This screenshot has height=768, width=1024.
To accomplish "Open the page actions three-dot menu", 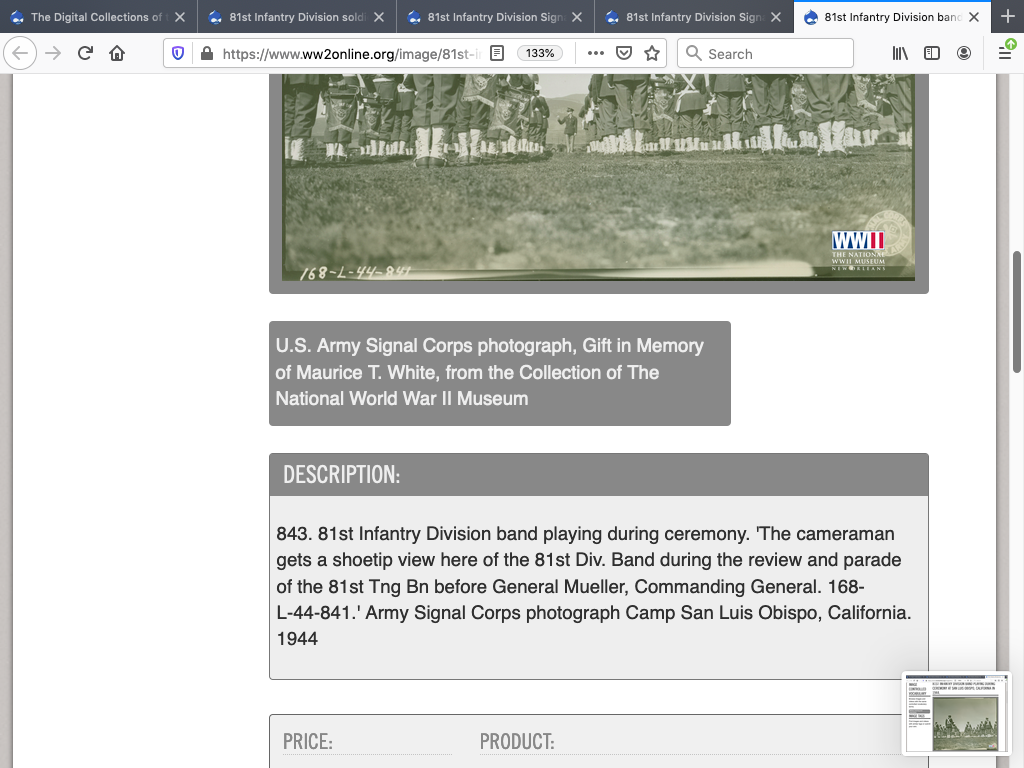I will [596, 53].
